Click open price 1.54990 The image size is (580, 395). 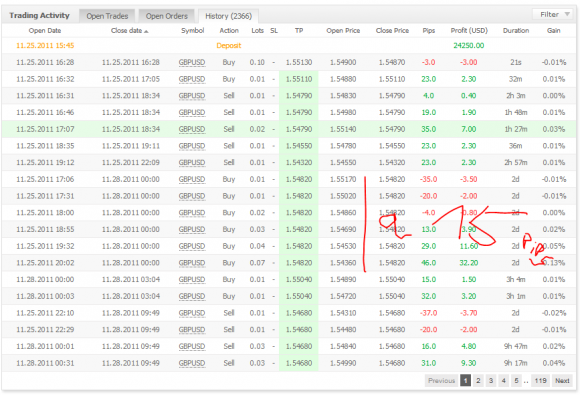pos(343,363)
